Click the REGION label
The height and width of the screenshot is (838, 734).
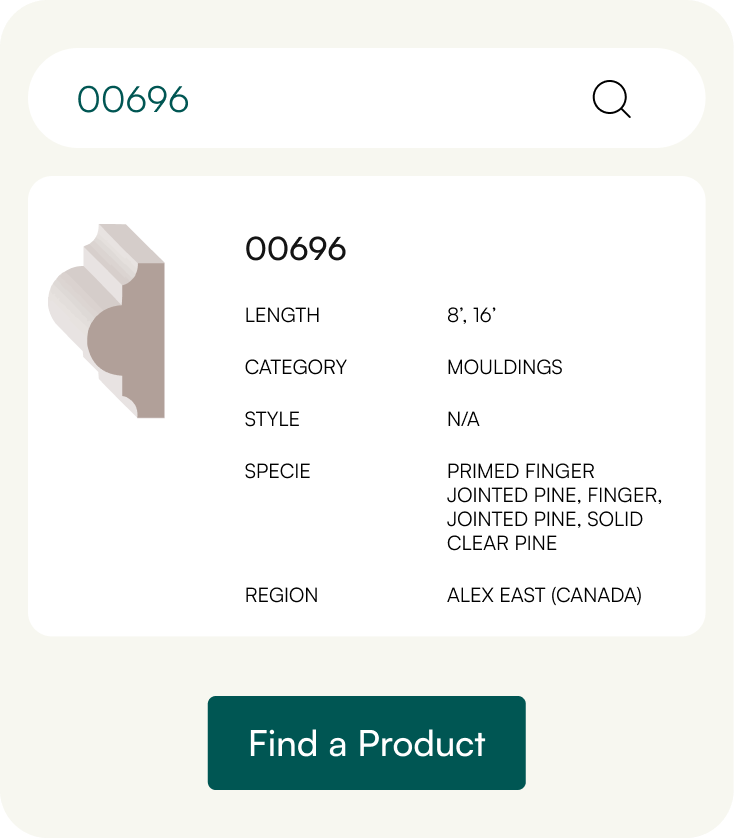point(281,595)
